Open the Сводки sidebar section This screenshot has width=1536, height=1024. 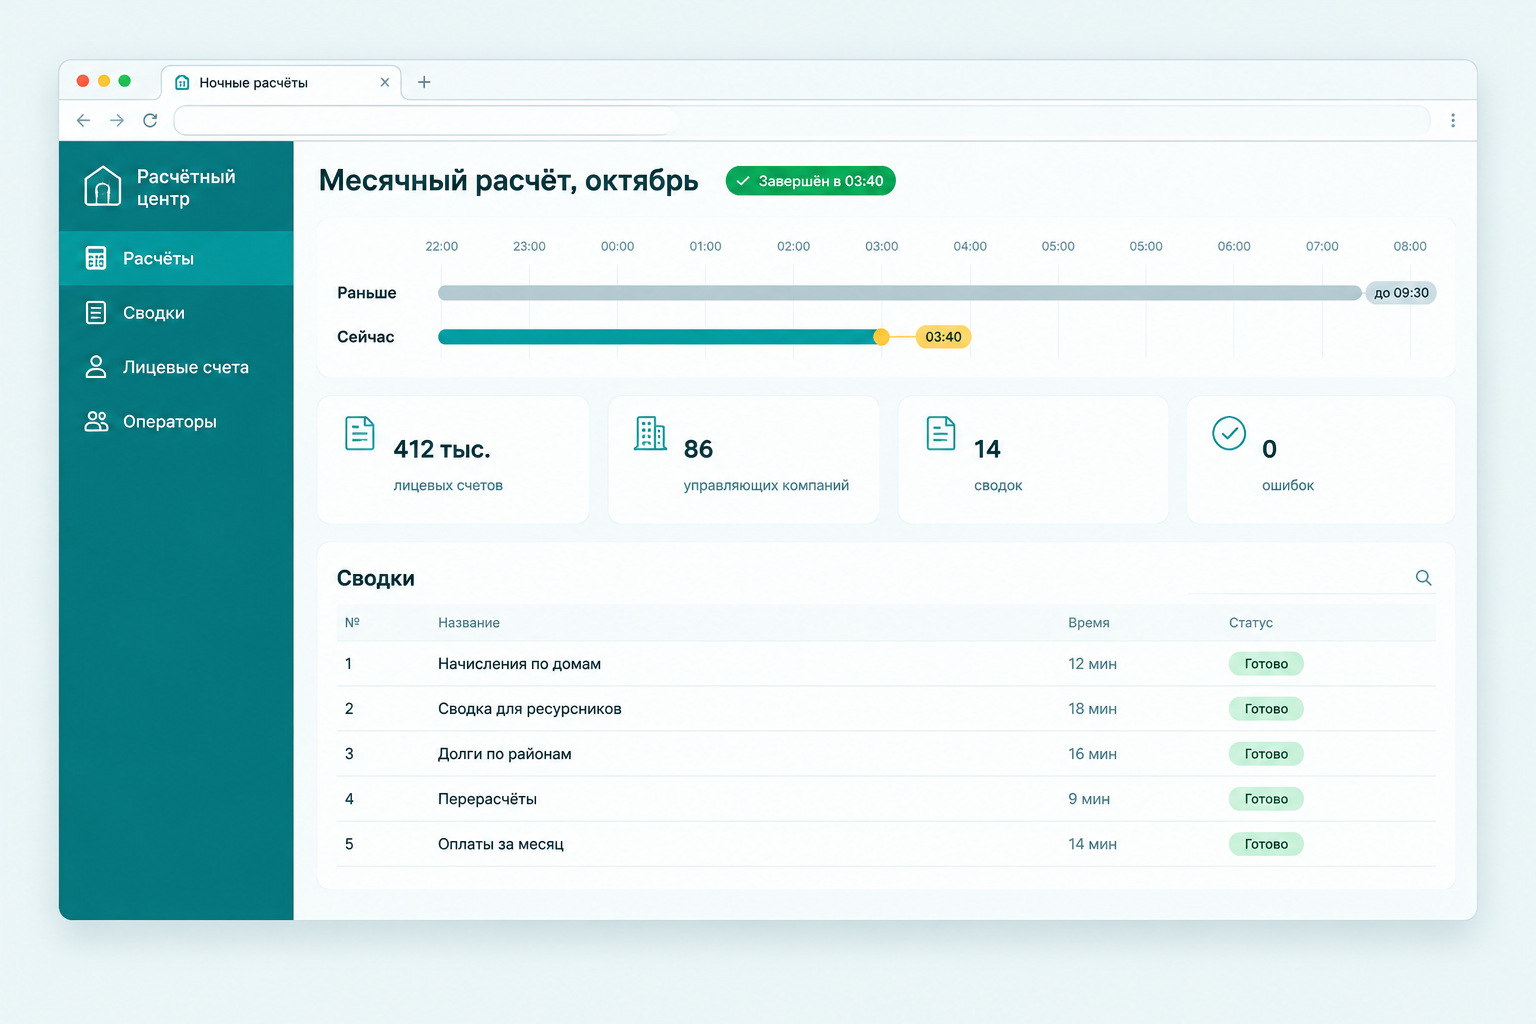[176, 313]
